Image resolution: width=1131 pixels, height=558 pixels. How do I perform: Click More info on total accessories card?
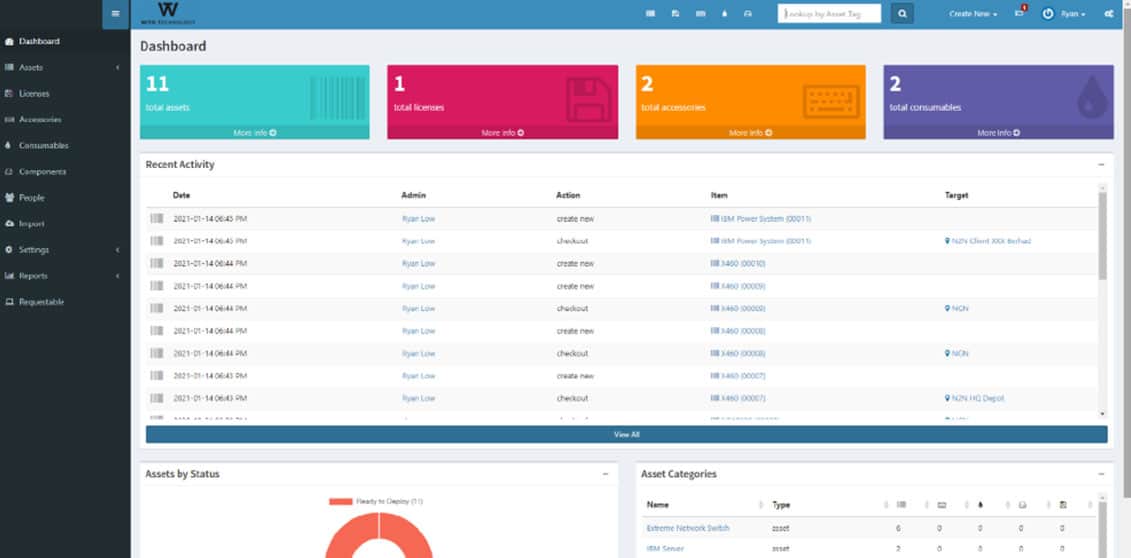tap(751, 133)
